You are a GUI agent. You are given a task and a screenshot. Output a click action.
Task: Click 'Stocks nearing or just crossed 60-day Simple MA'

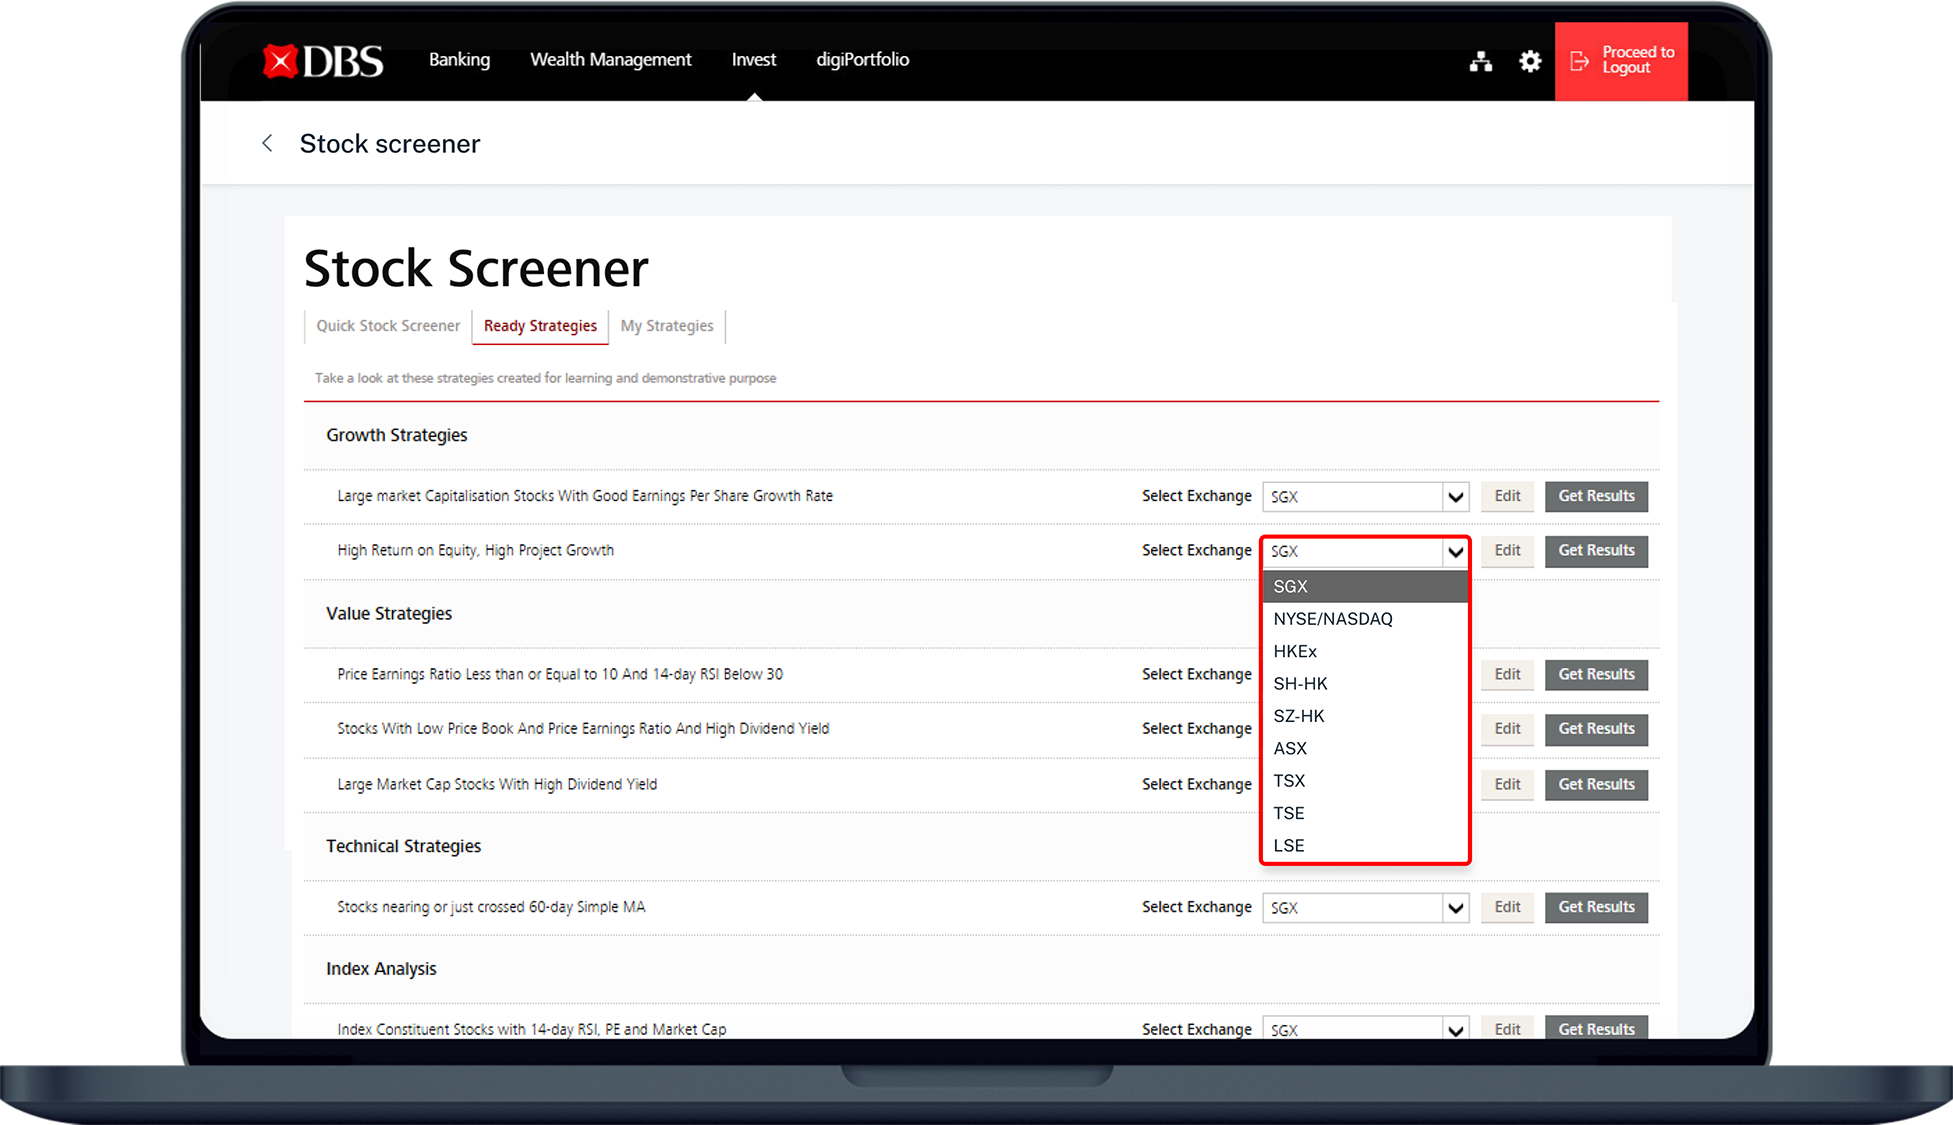pyautogui.click(x=491, y=907)
